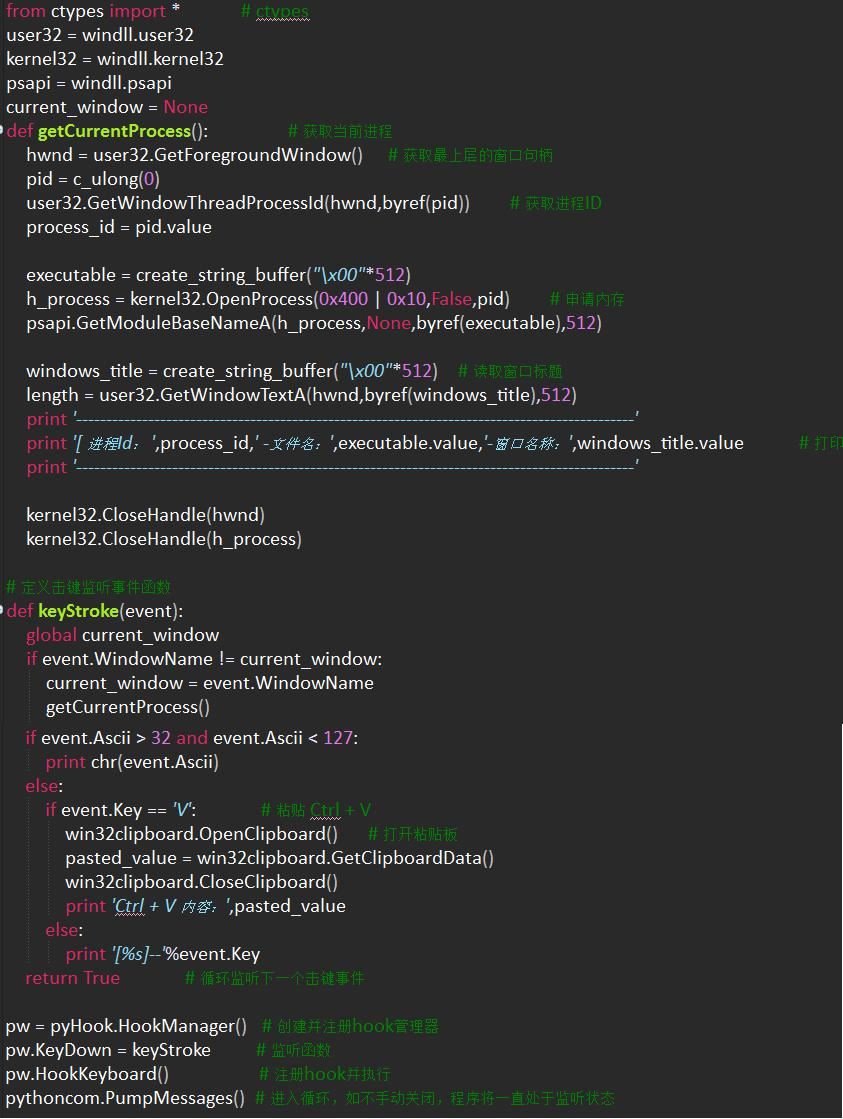Click "executable.value" in the print statement
843x1119 pixels.
point(408,443)
